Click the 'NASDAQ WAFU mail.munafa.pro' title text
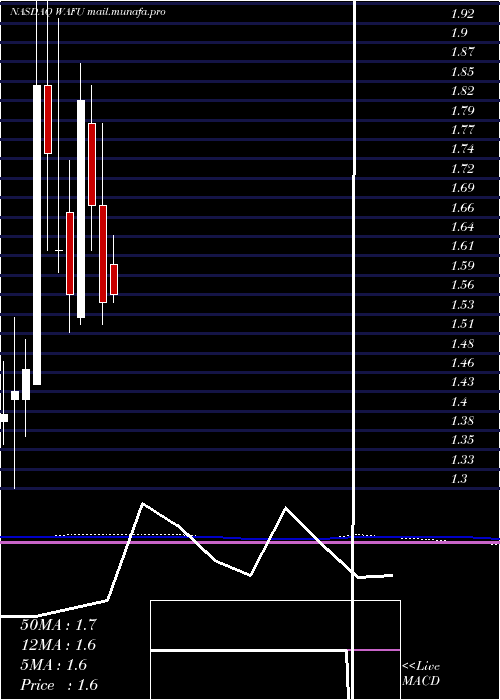 click(88, 12)
